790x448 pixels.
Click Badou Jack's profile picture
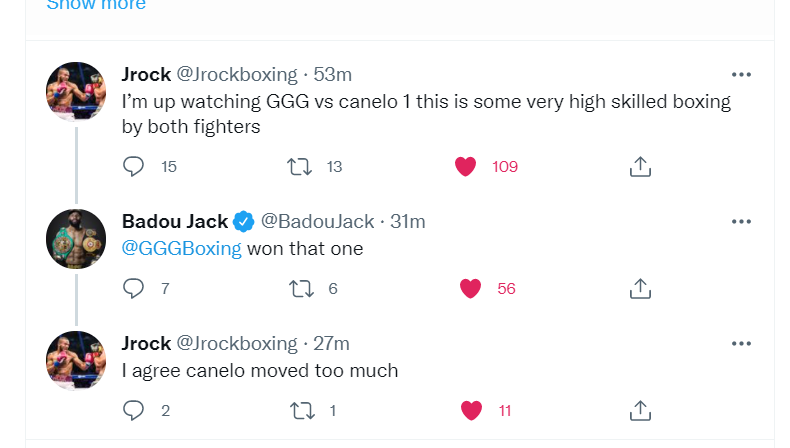point(76,239)
